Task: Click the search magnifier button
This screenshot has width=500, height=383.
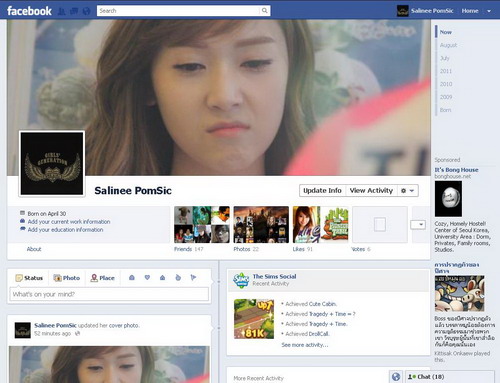Action: [x=264, y=11]
